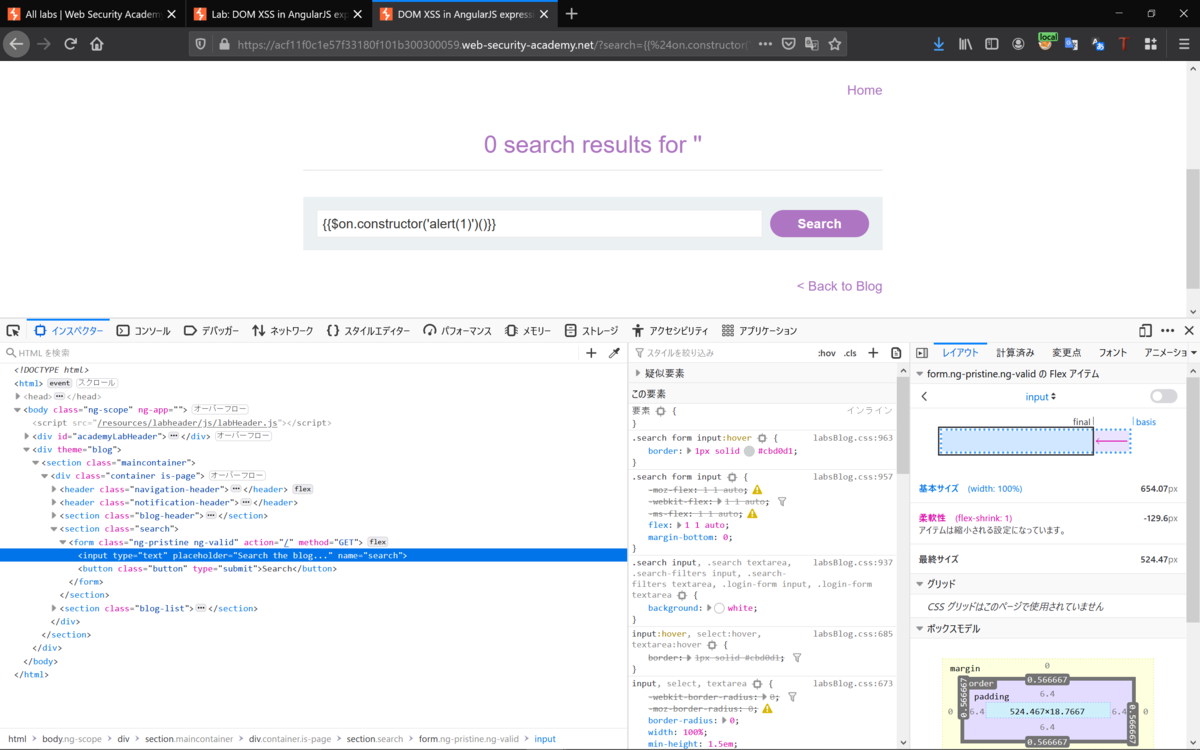
Task: Click the tracking protection shield icon
Action: 201,44
